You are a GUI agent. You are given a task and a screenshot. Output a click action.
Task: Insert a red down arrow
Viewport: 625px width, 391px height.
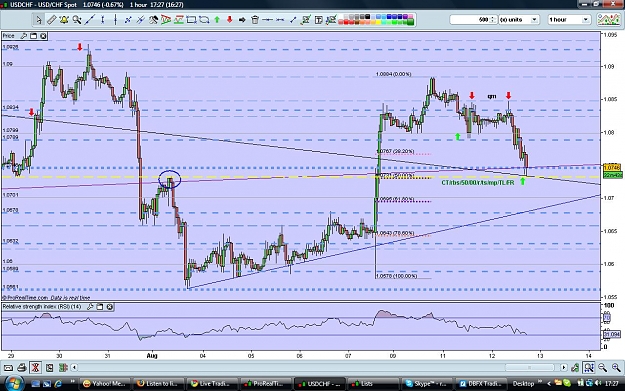[x=230, y=20]
